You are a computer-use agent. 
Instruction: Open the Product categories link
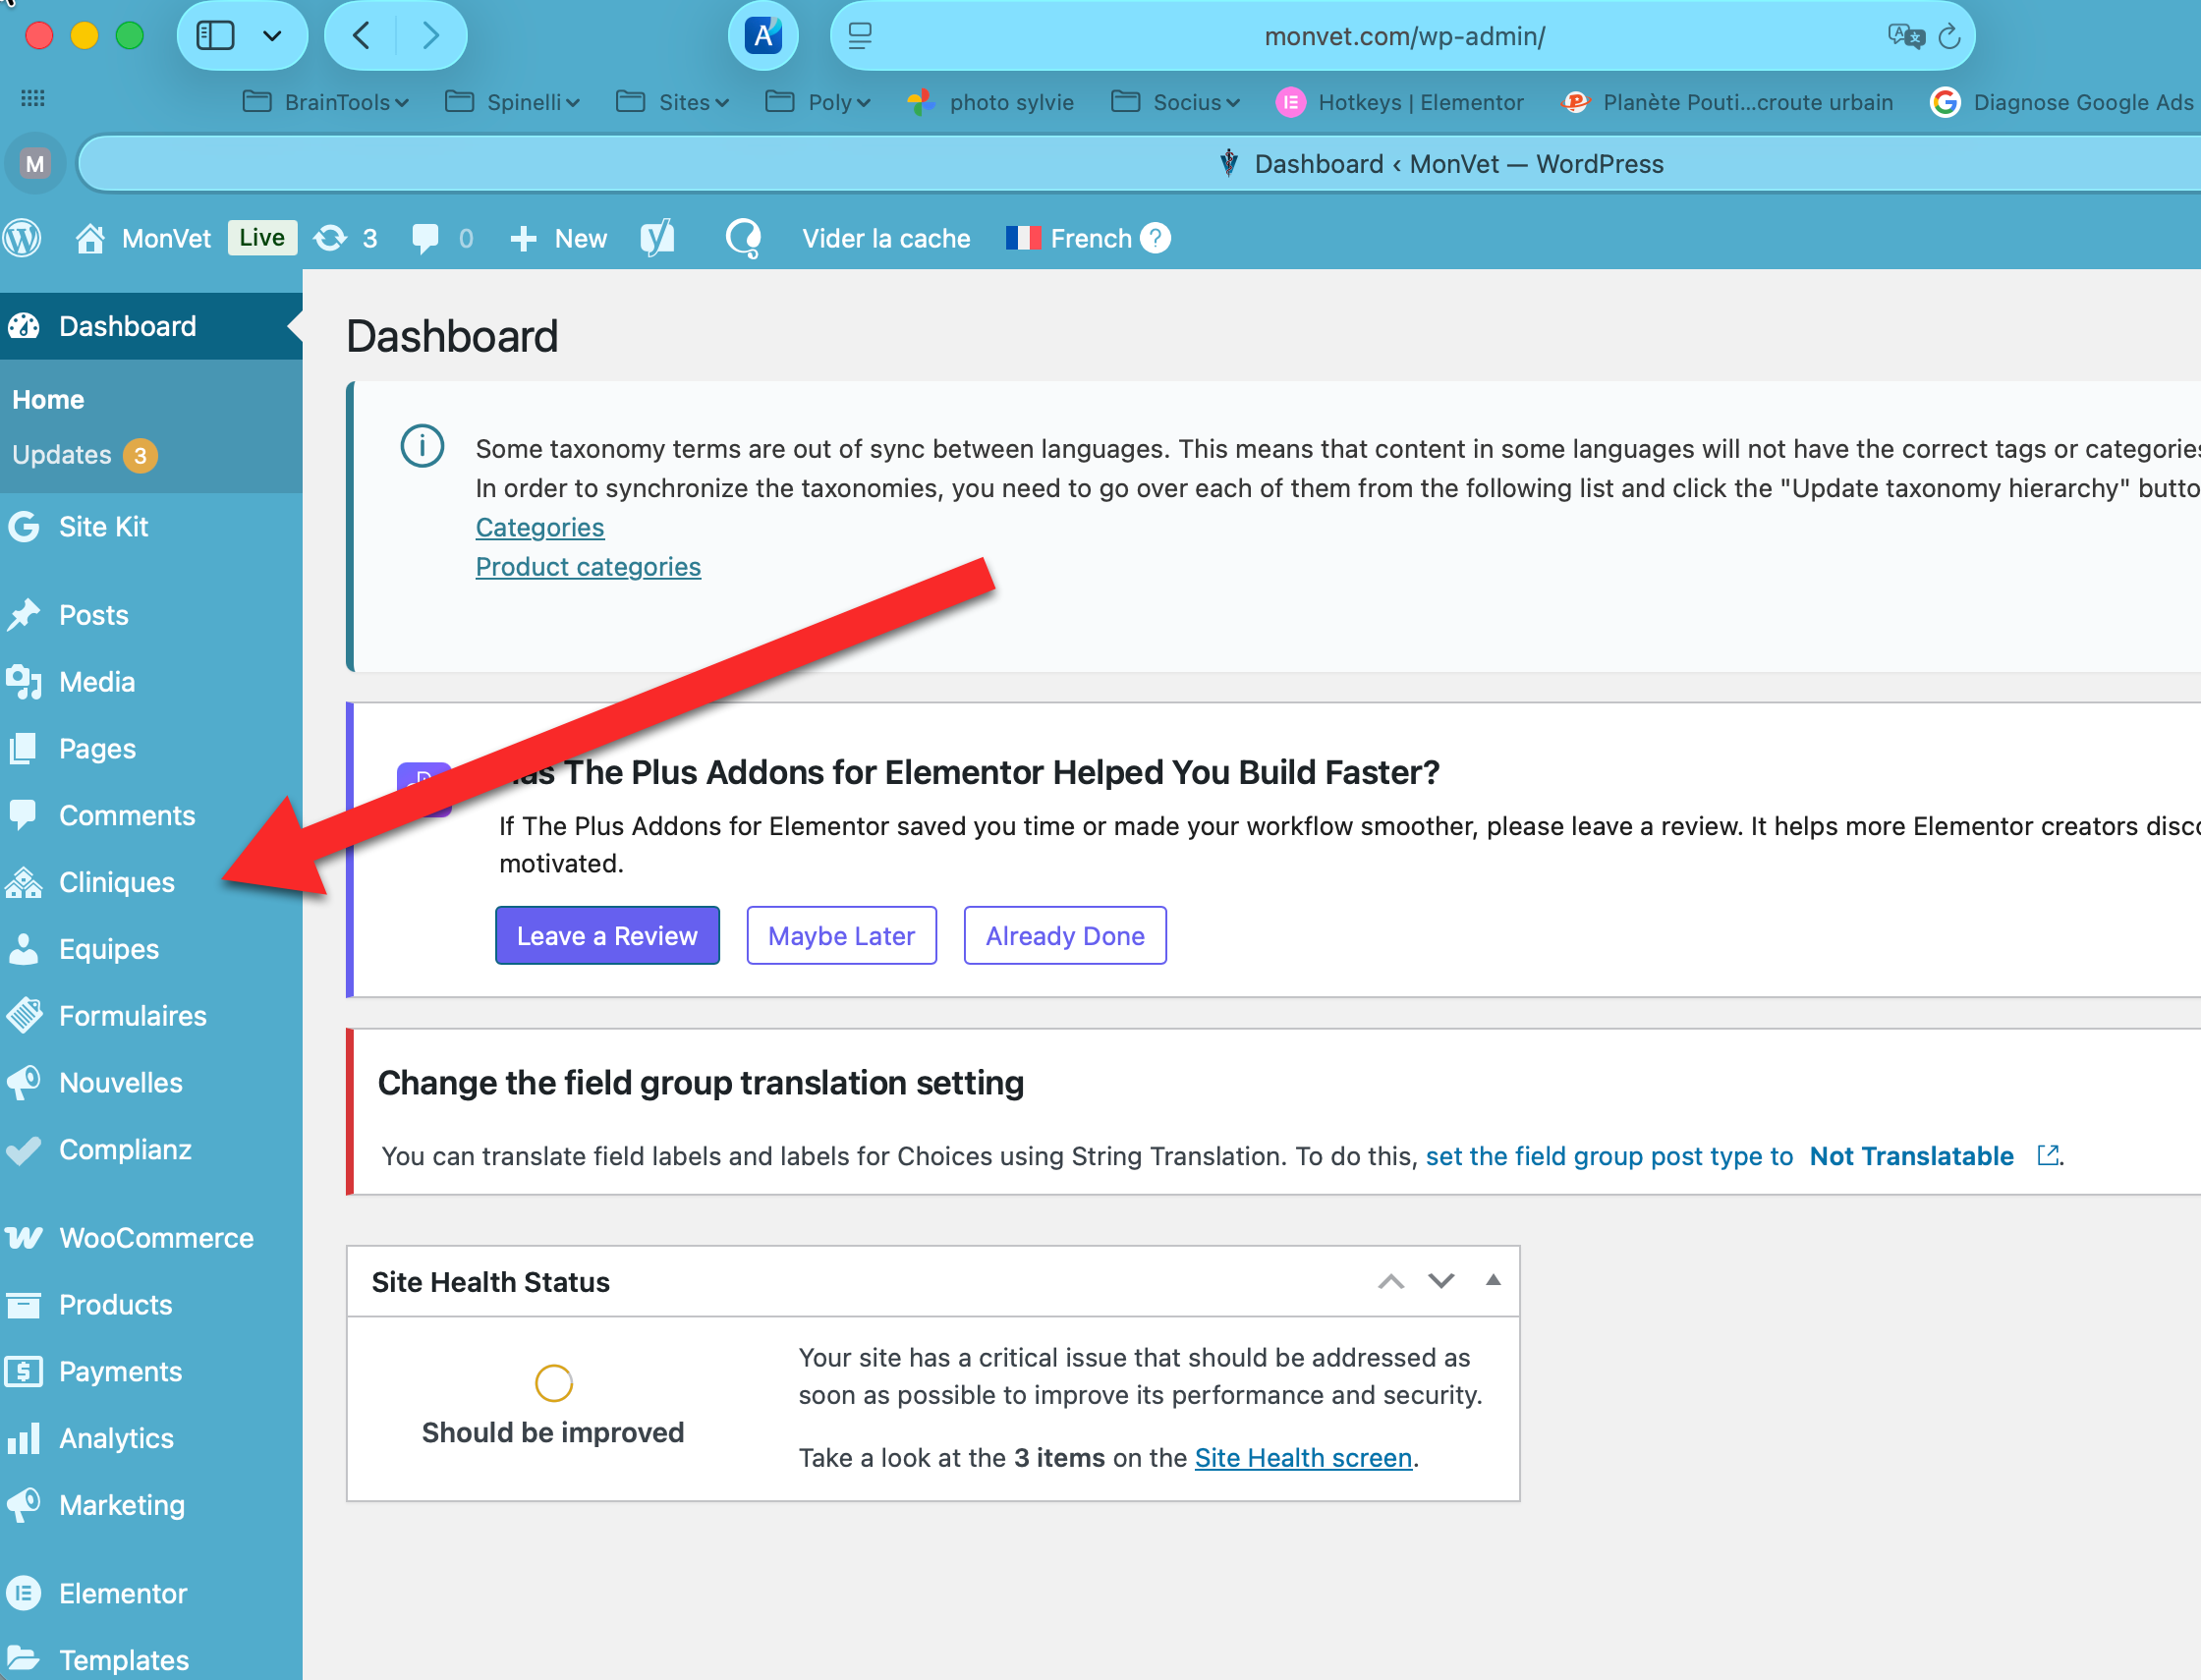588,567
